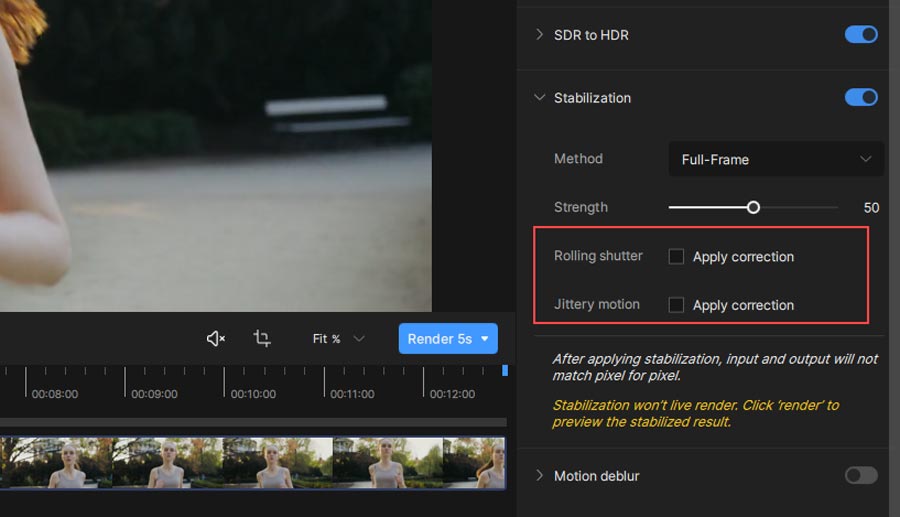Expand the Motion deblur section

pyautogui.click(x=539, y=475)
